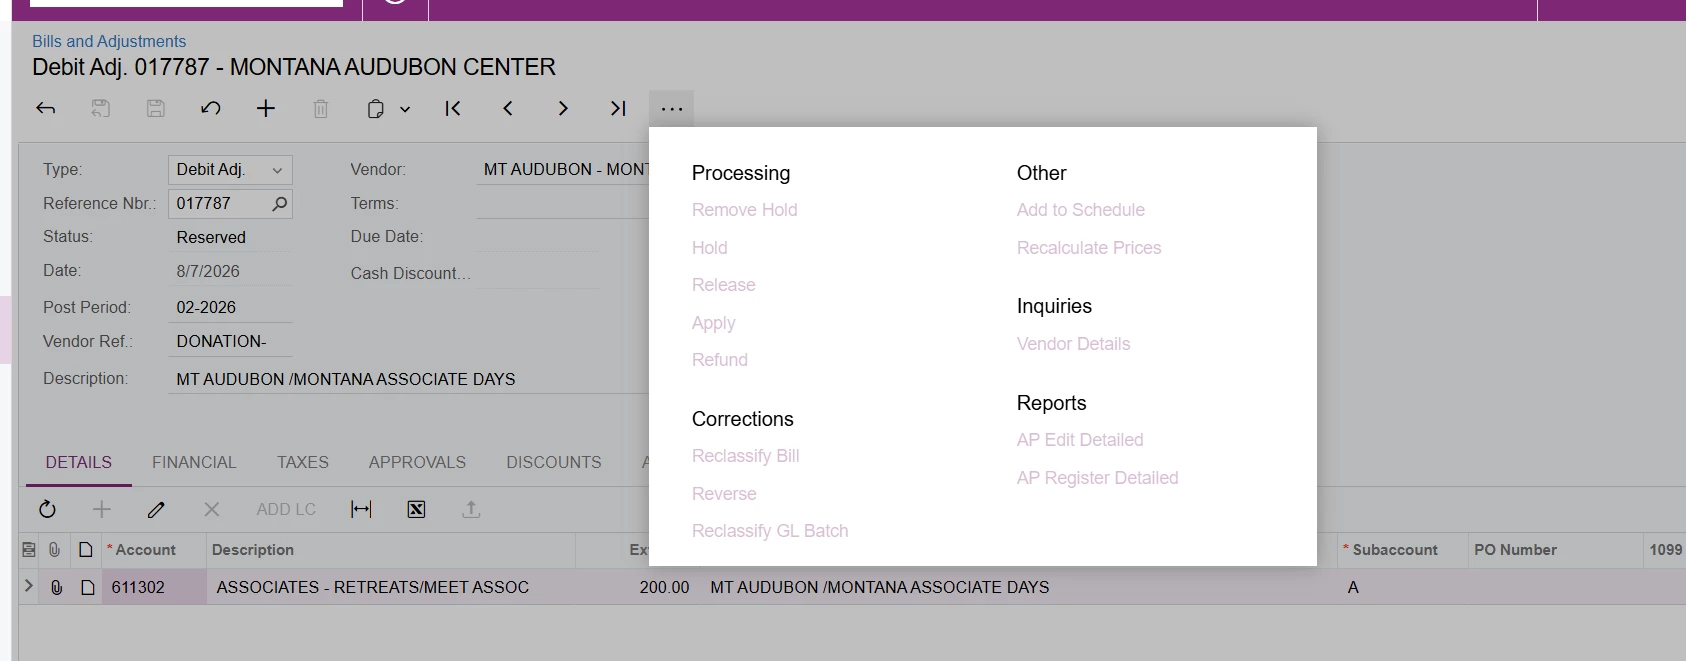The height and width of the screenshot is (661, 1686).
Task: Click the Post Period field
Action: pos(230,307)
